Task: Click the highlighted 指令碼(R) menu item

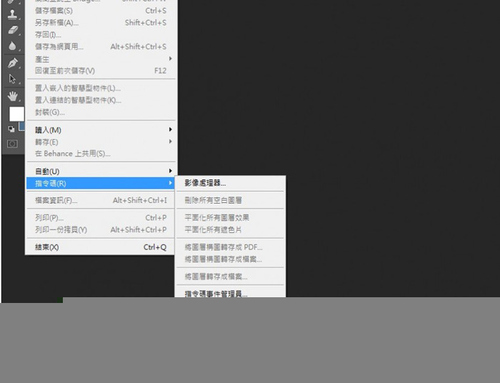Action: pyautogui.click(x=101, y=183)
